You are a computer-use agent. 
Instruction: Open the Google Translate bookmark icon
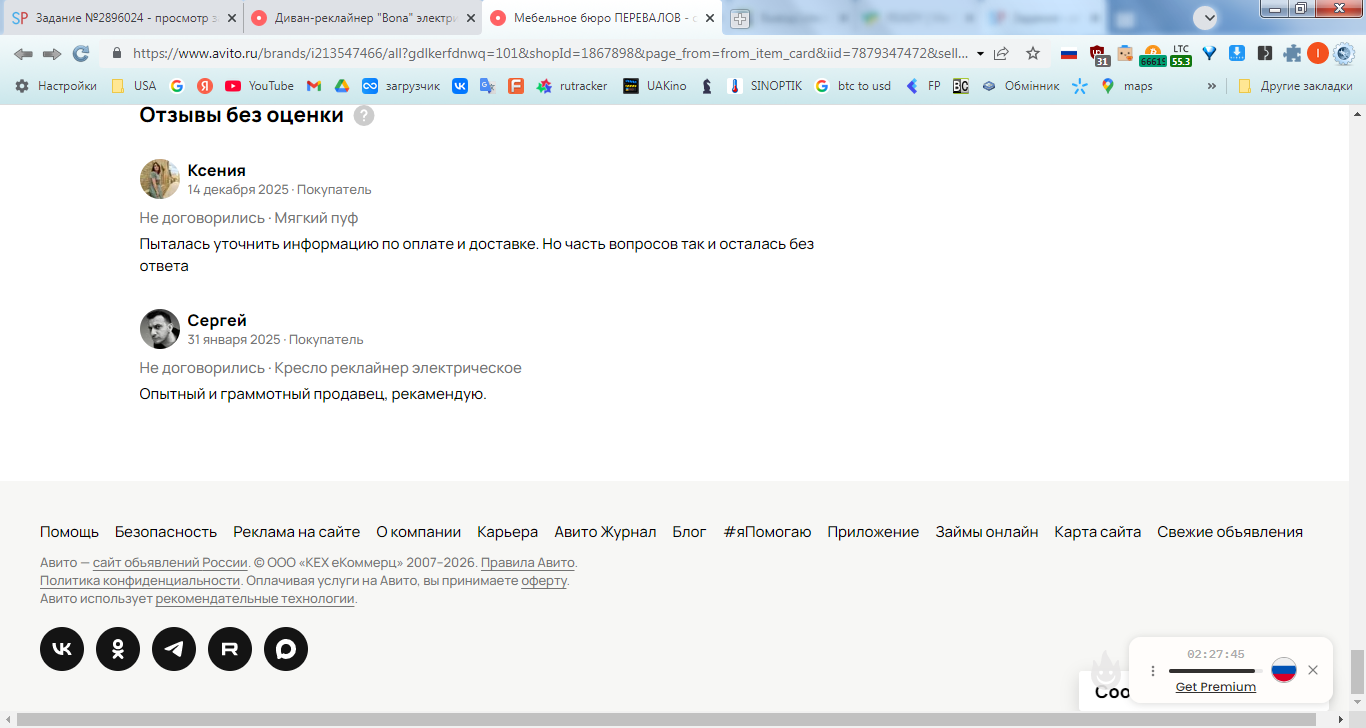tap(487, 86)
